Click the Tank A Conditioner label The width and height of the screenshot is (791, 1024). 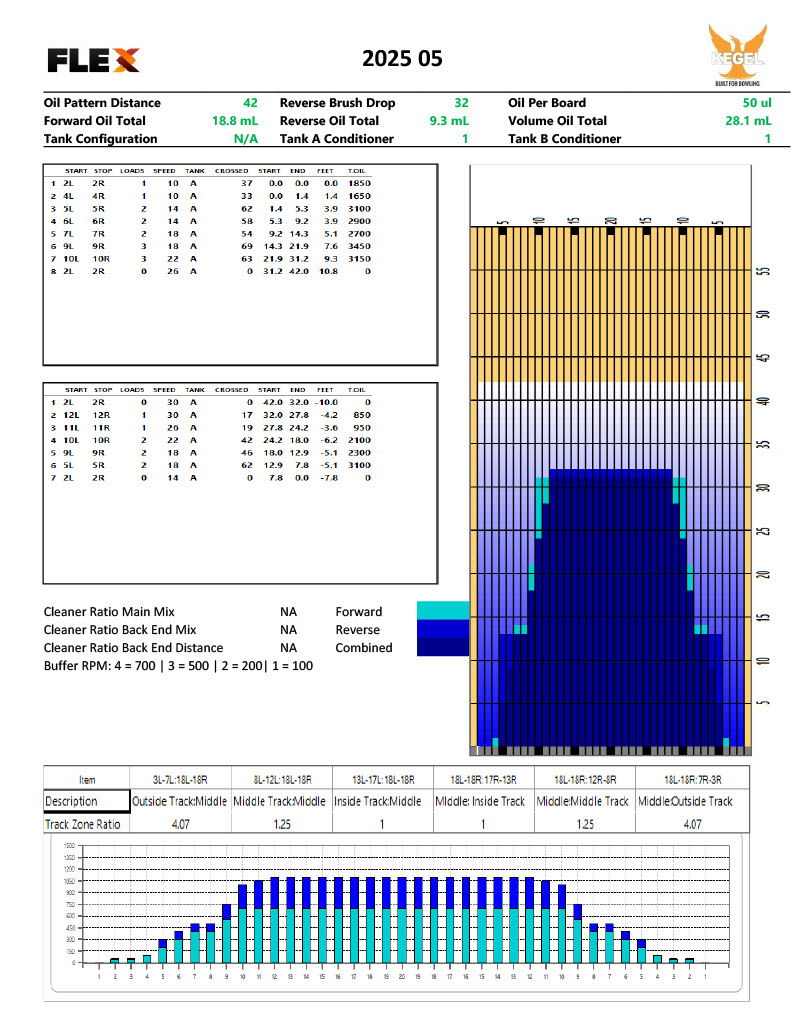(336, 138)
